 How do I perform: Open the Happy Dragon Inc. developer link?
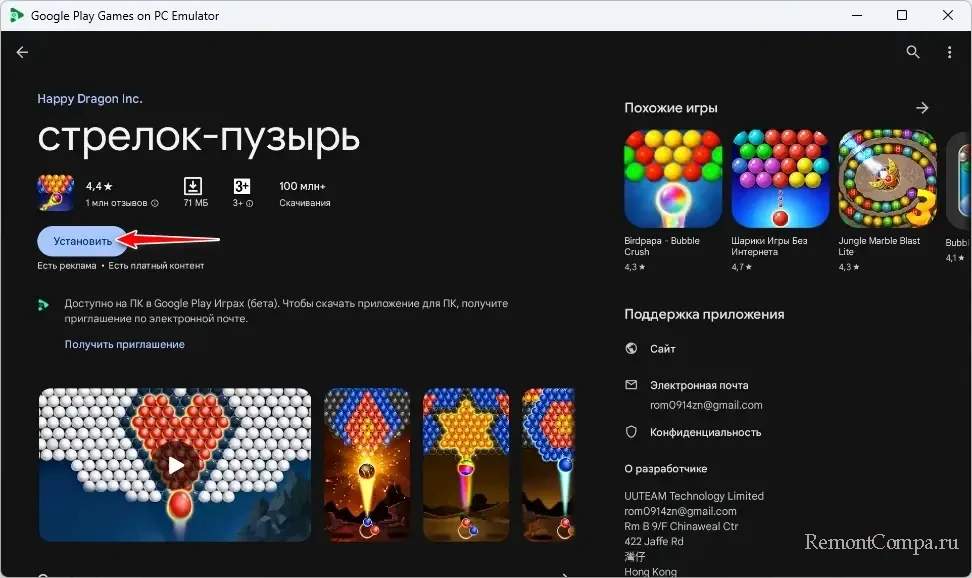click(x=90, y=99)
